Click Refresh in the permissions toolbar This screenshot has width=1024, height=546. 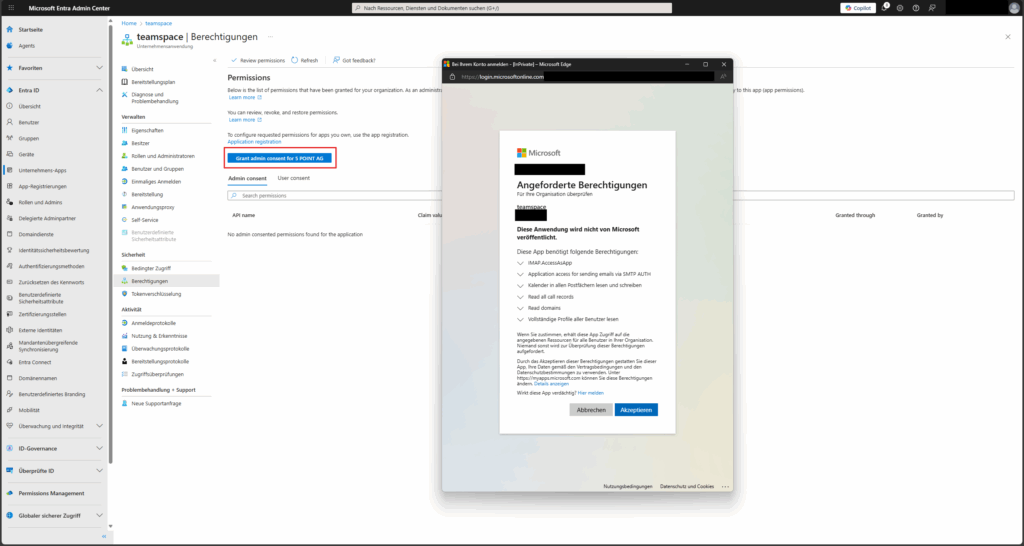pyautogui.click(x=304, y=60)
